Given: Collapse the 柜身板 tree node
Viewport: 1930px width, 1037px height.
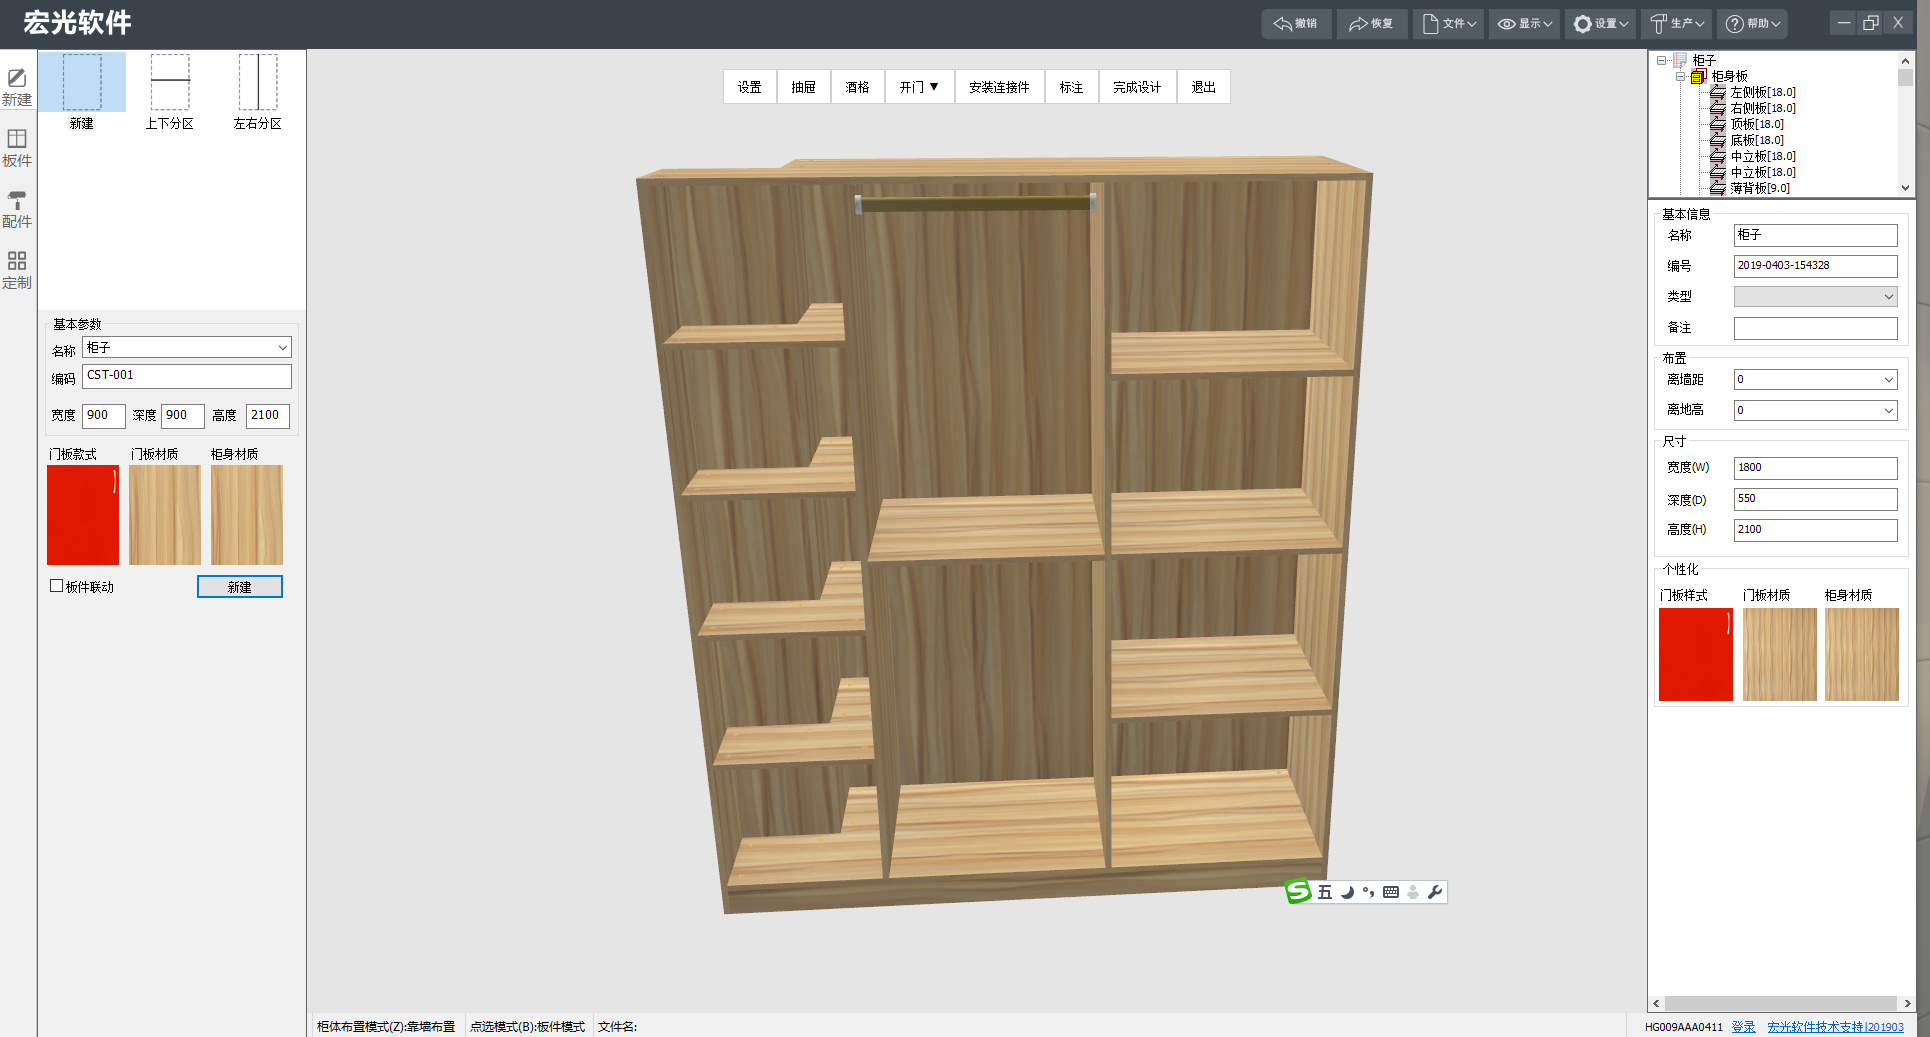Looking at the screenshot, I should click(x=1681, y=77).
